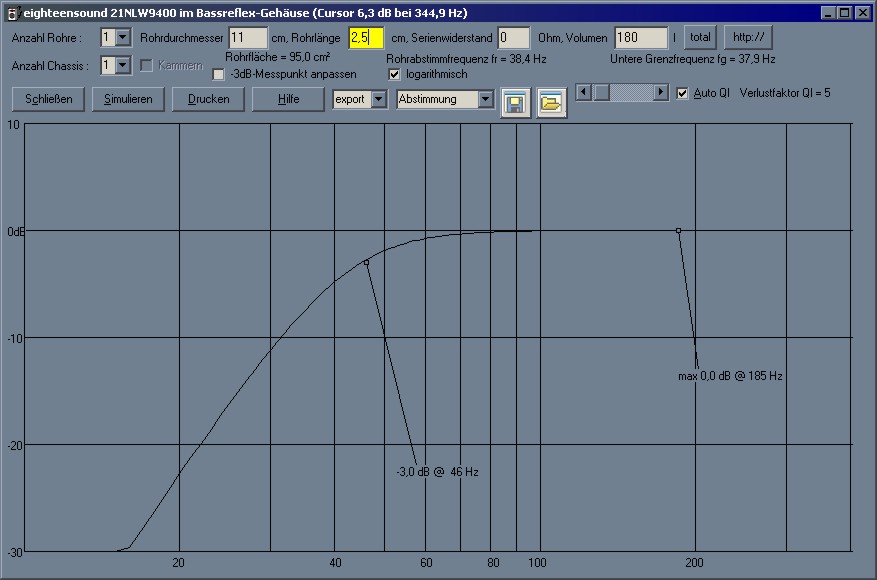Uncheck the Auto Ql checkbox

(x=683, y=93)
